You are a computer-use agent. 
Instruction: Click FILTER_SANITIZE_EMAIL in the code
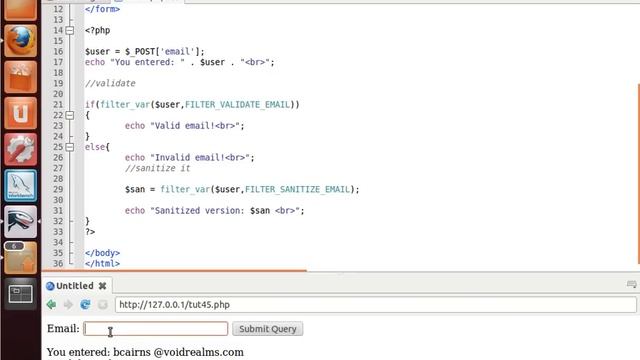[298, 189]
